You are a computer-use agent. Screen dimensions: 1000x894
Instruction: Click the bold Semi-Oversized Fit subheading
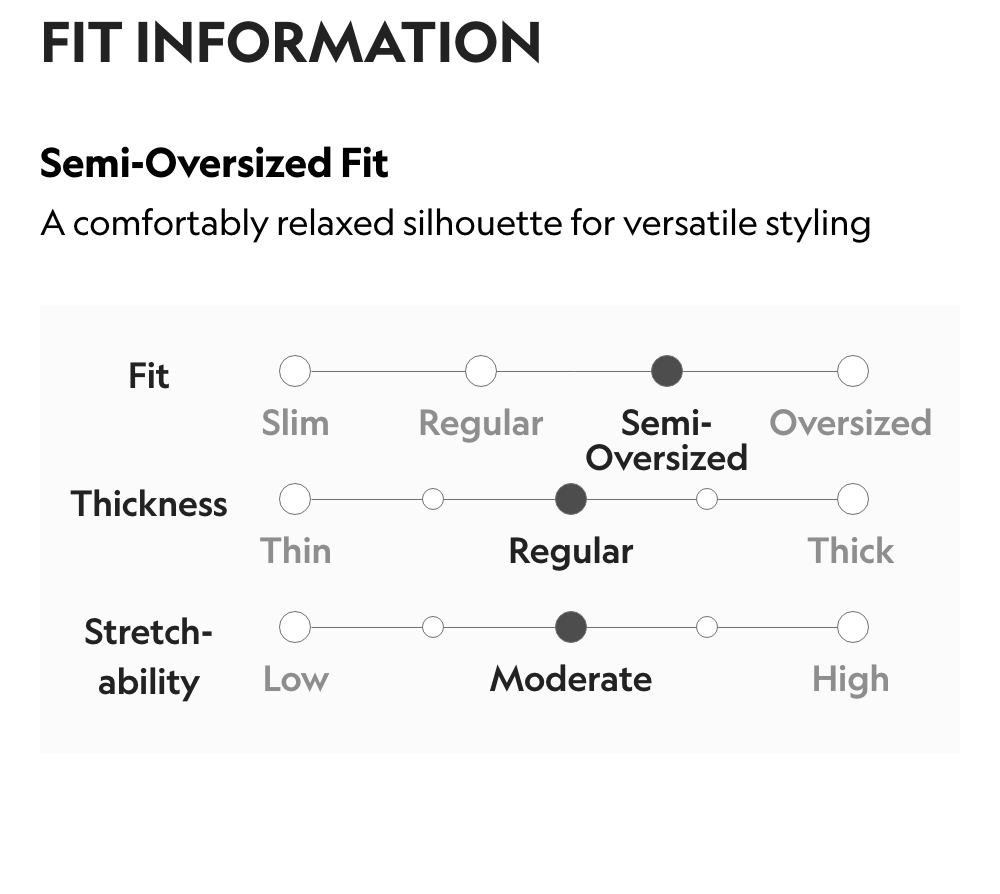[x=214, y=163]
